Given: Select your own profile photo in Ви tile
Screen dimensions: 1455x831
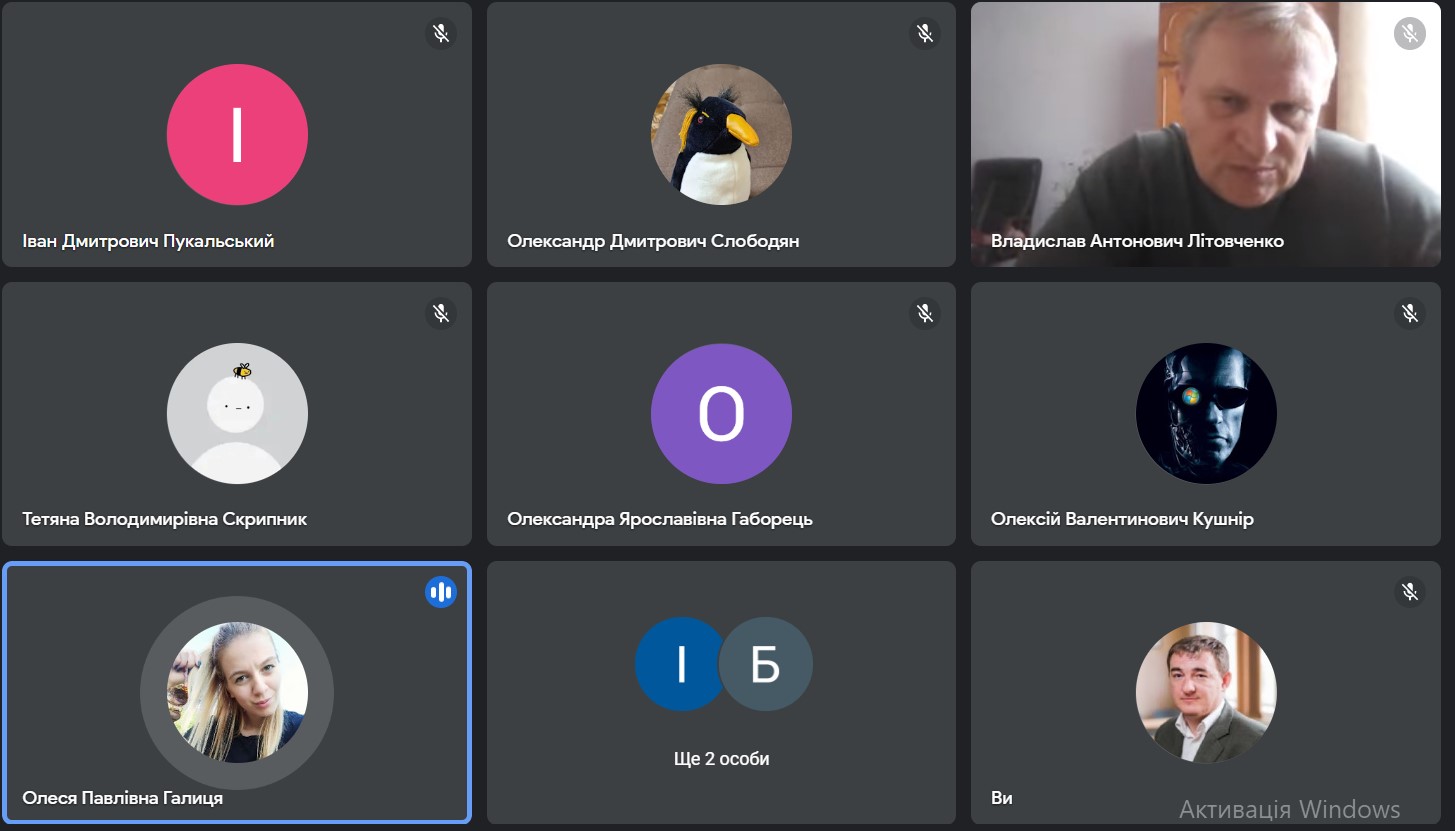Looking at the screenshot, I should (1206, 693).
